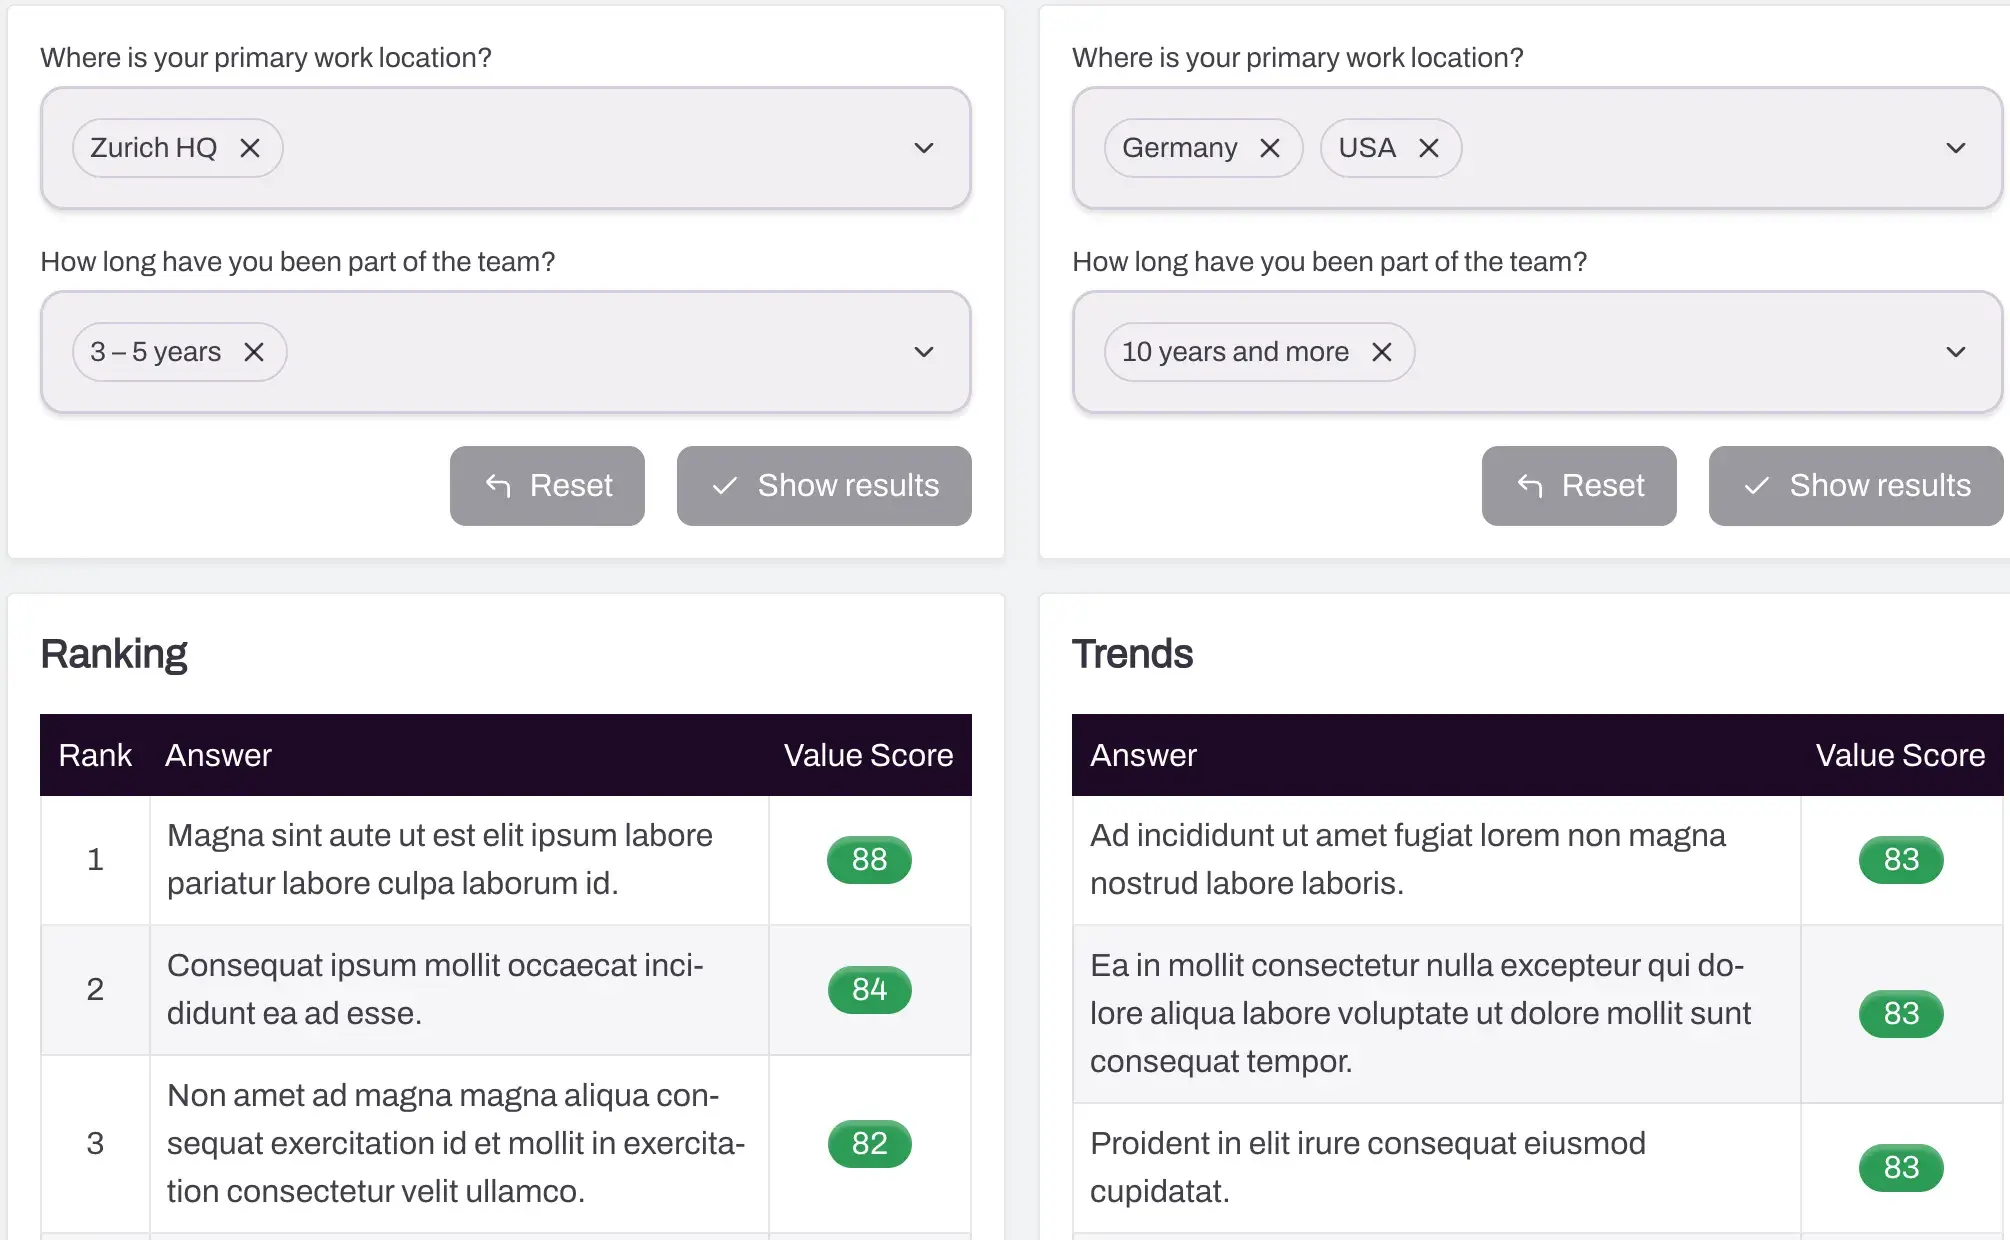Remove the Zurich HQ location tag
This screenshot has height=1240, width=2010.
(x=250, y=148)
